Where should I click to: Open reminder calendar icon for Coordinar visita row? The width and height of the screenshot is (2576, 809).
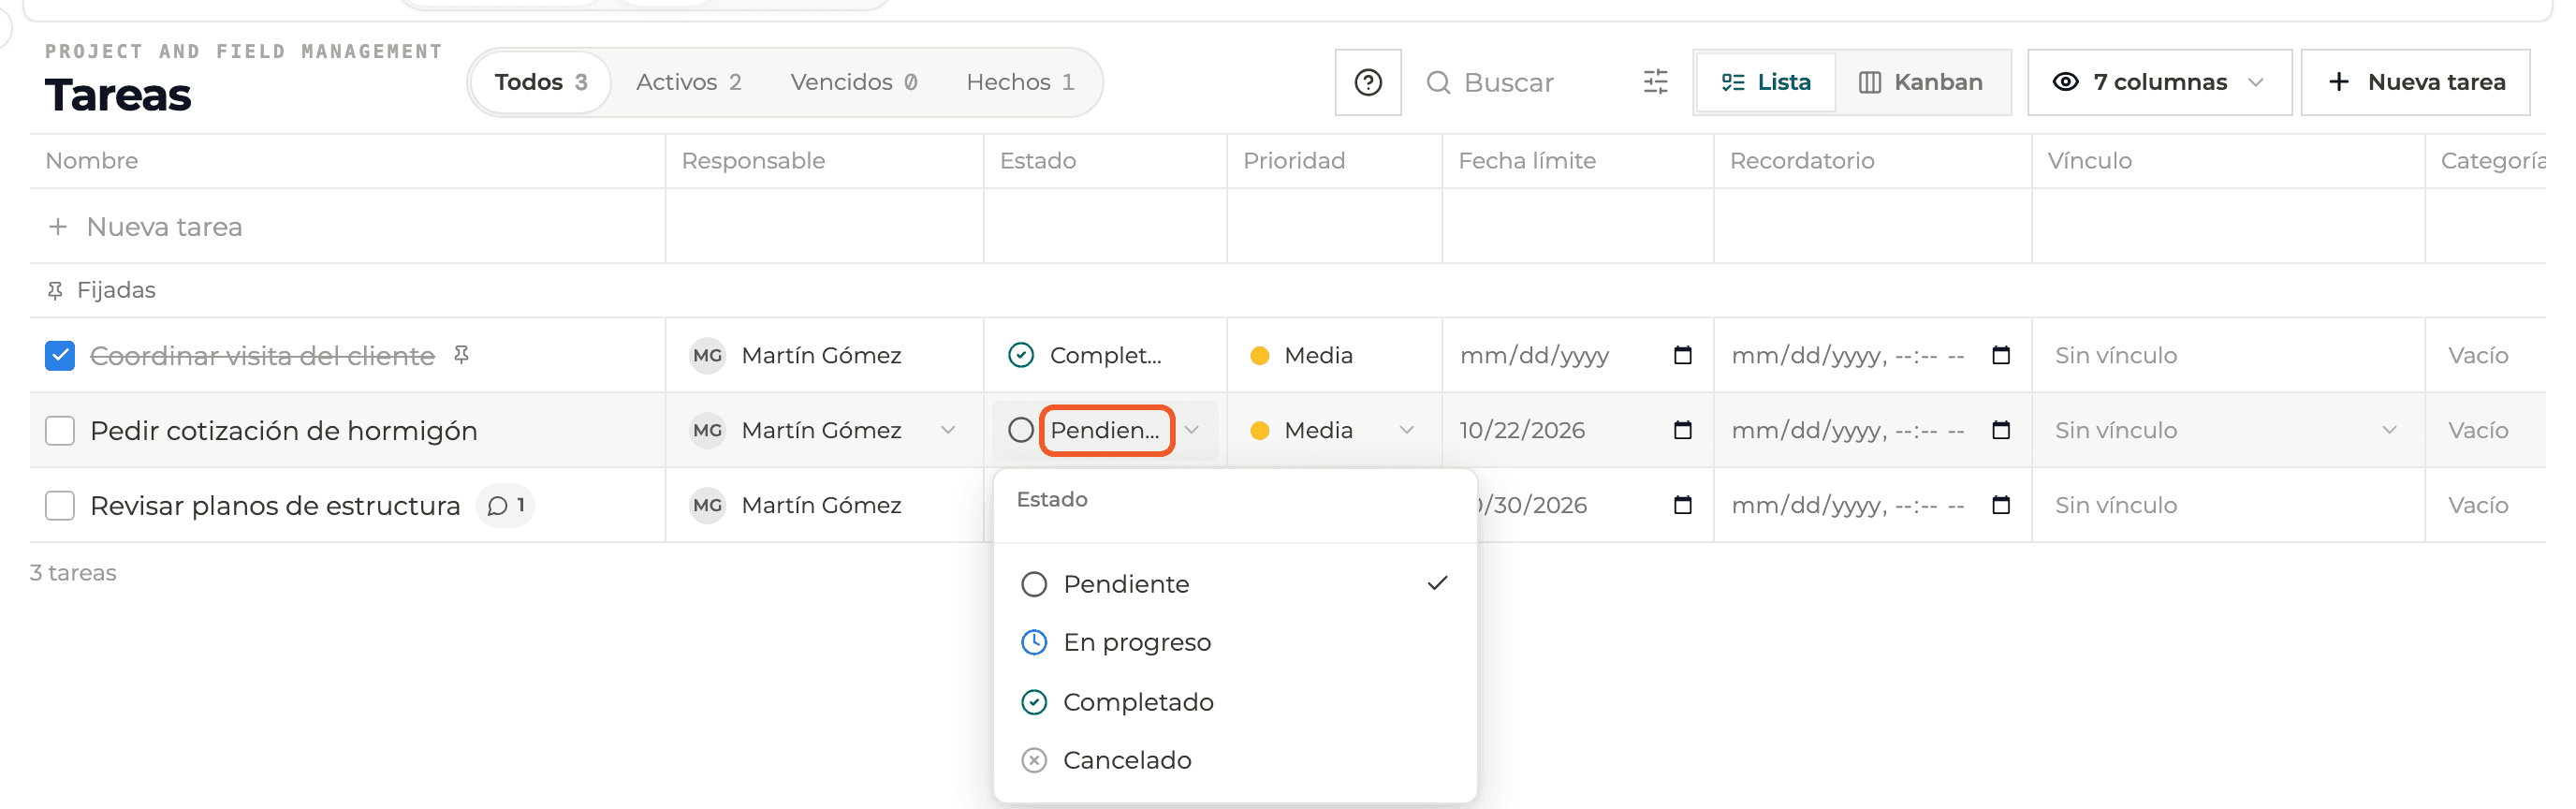(2001, 355)
